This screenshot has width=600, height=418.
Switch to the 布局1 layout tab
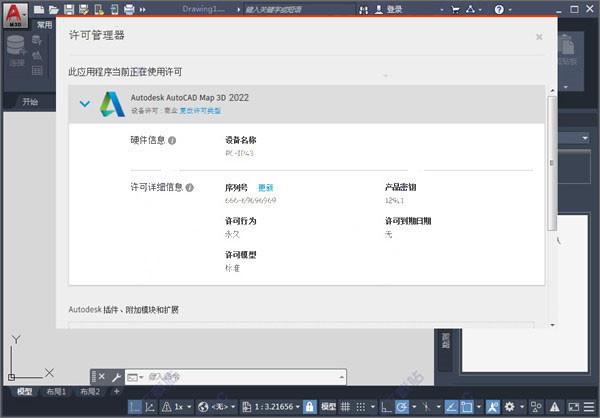(x=54, y=391)
